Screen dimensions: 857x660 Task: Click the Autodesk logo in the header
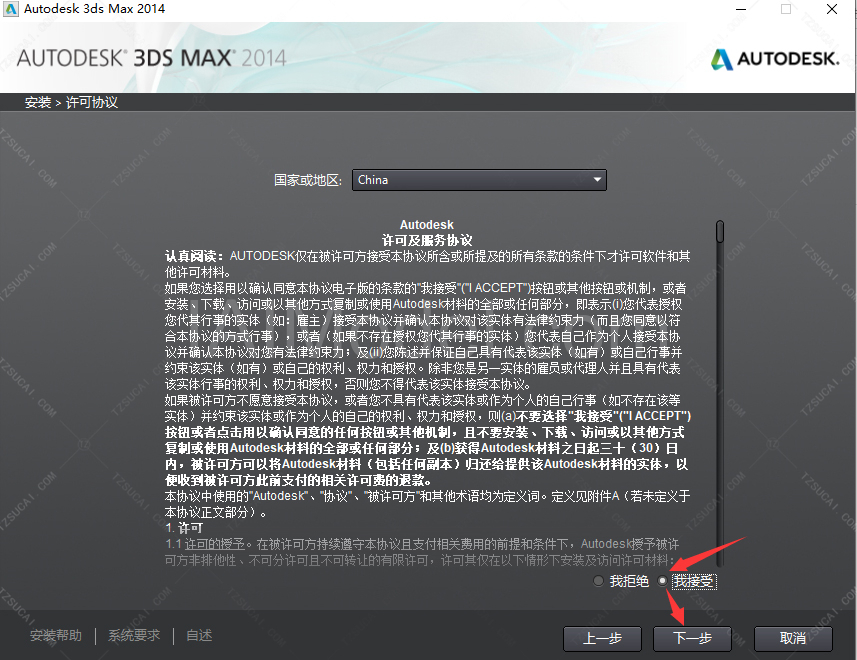[x=775, y=58]
